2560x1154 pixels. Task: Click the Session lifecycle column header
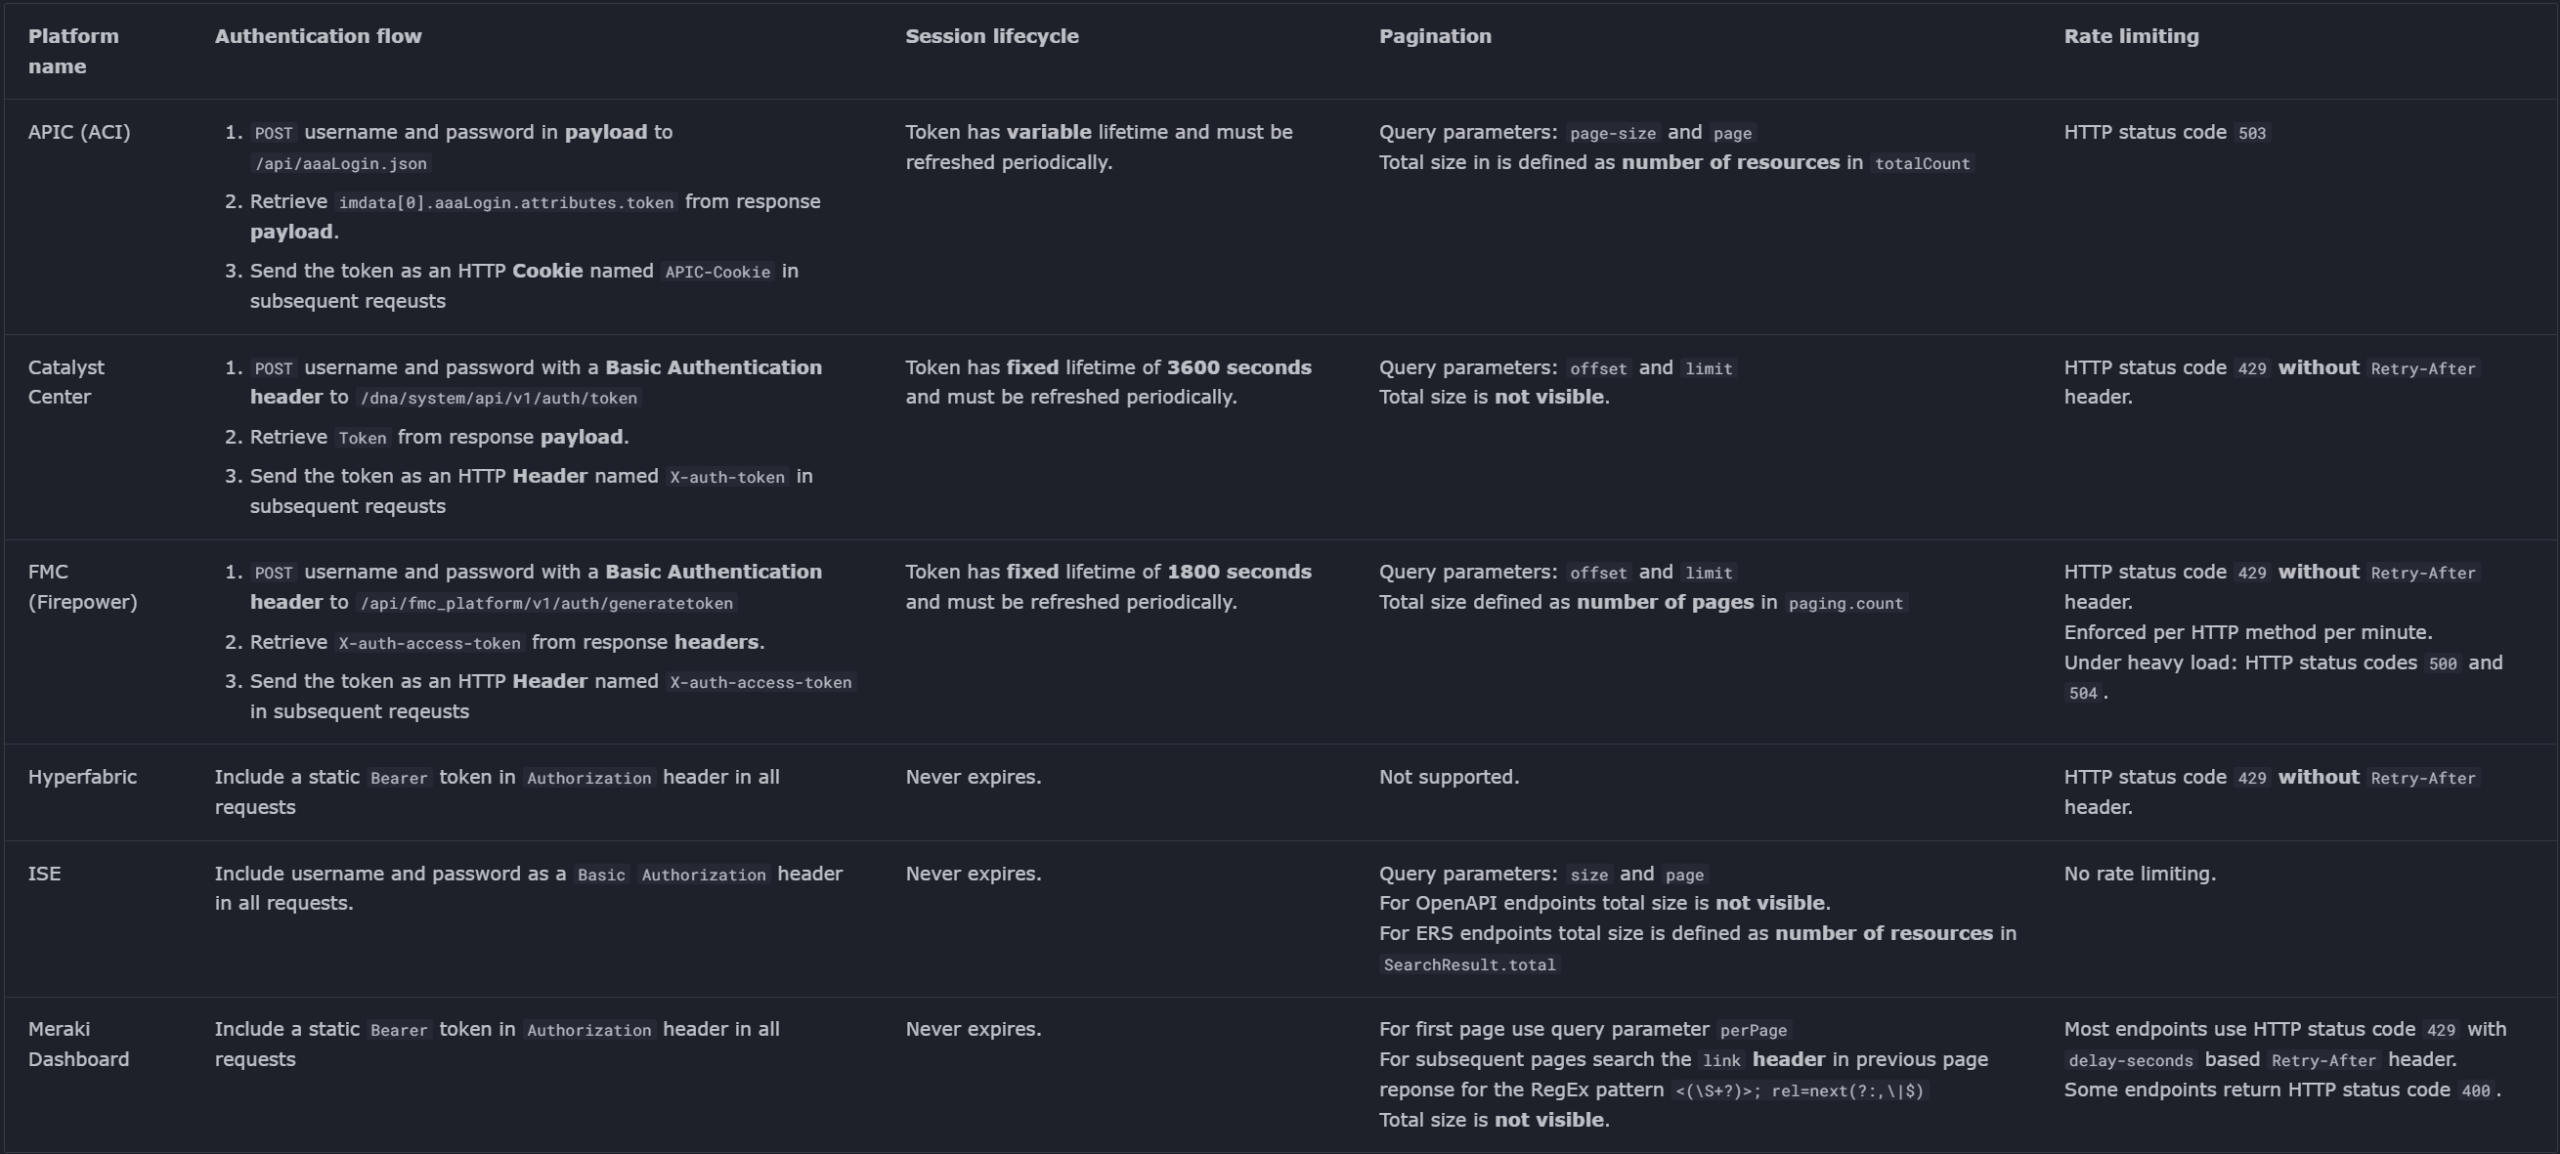(991, 36)
